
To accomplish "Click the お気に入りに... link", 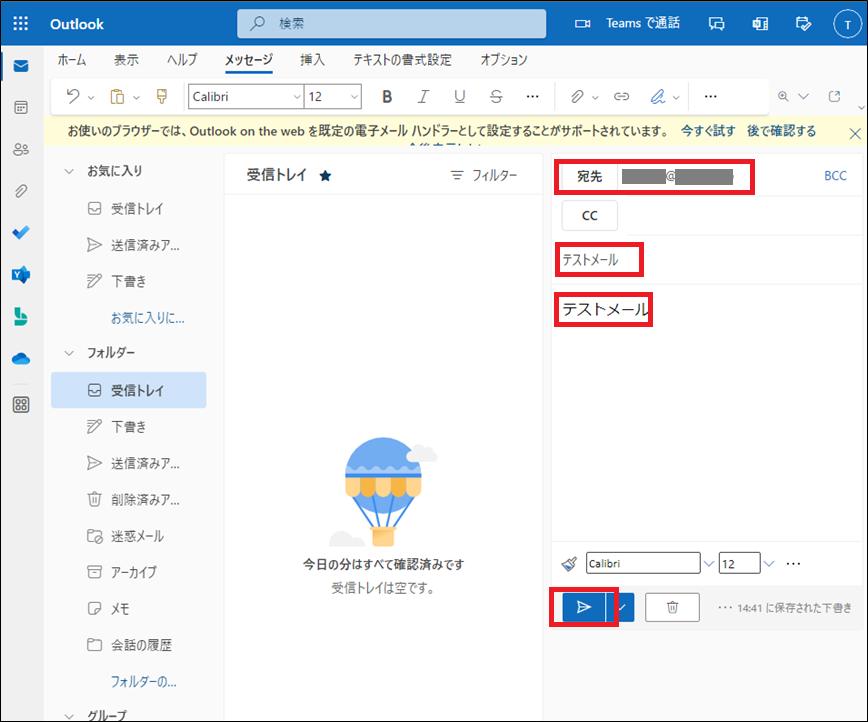I will click(x=148, y=318).
